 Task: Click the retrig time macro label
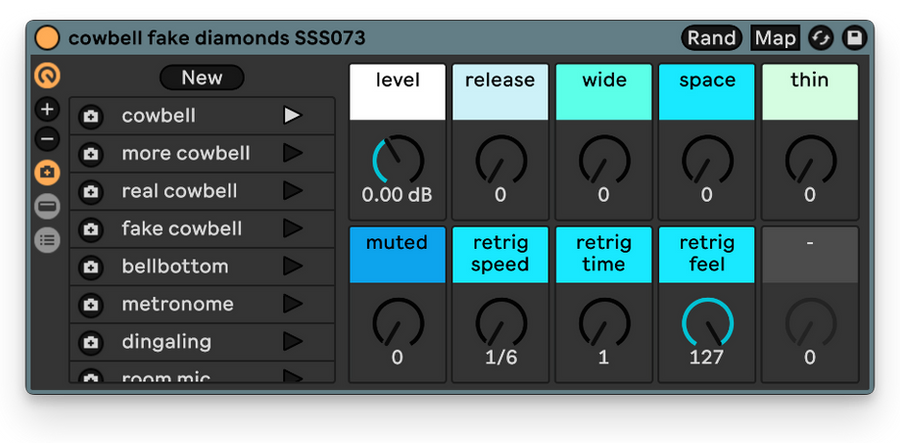[x=604, y=255]
